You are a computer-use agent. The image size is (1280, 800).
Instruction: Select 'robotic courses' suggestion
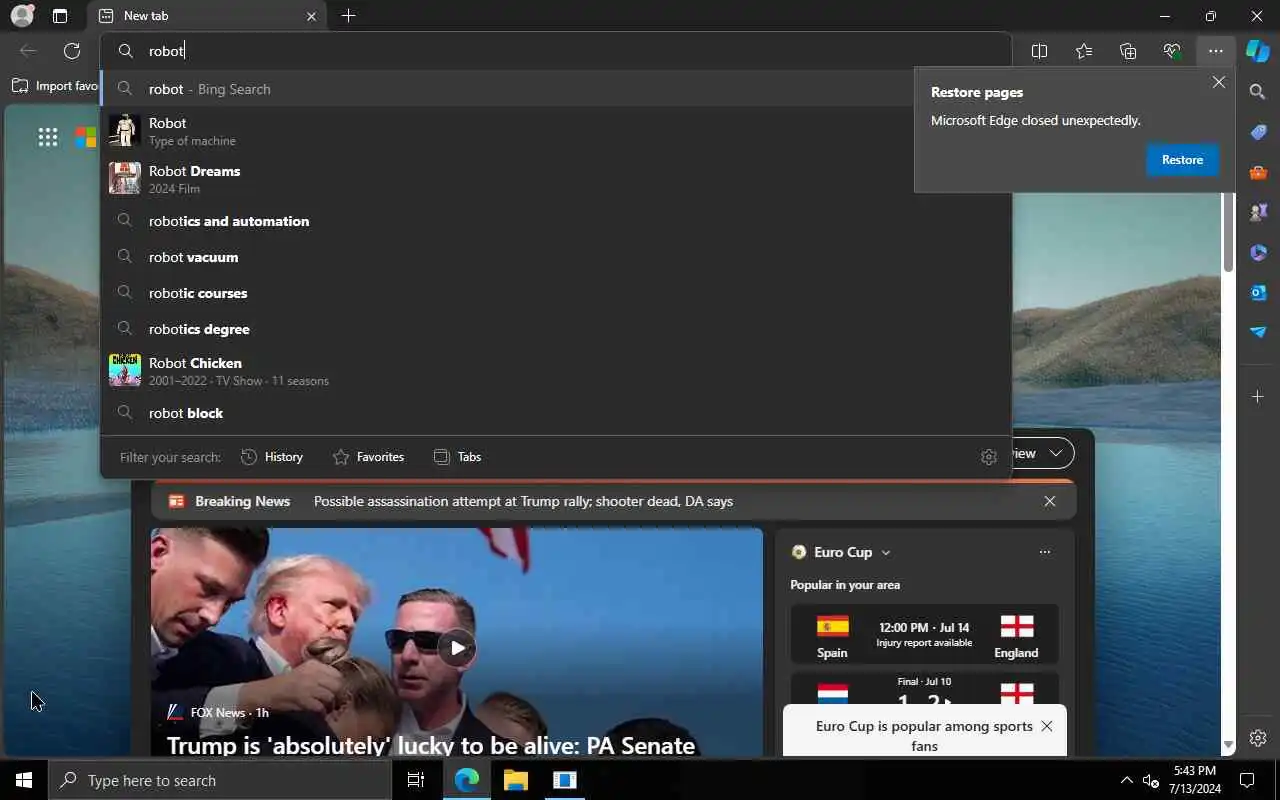point(556,293)
